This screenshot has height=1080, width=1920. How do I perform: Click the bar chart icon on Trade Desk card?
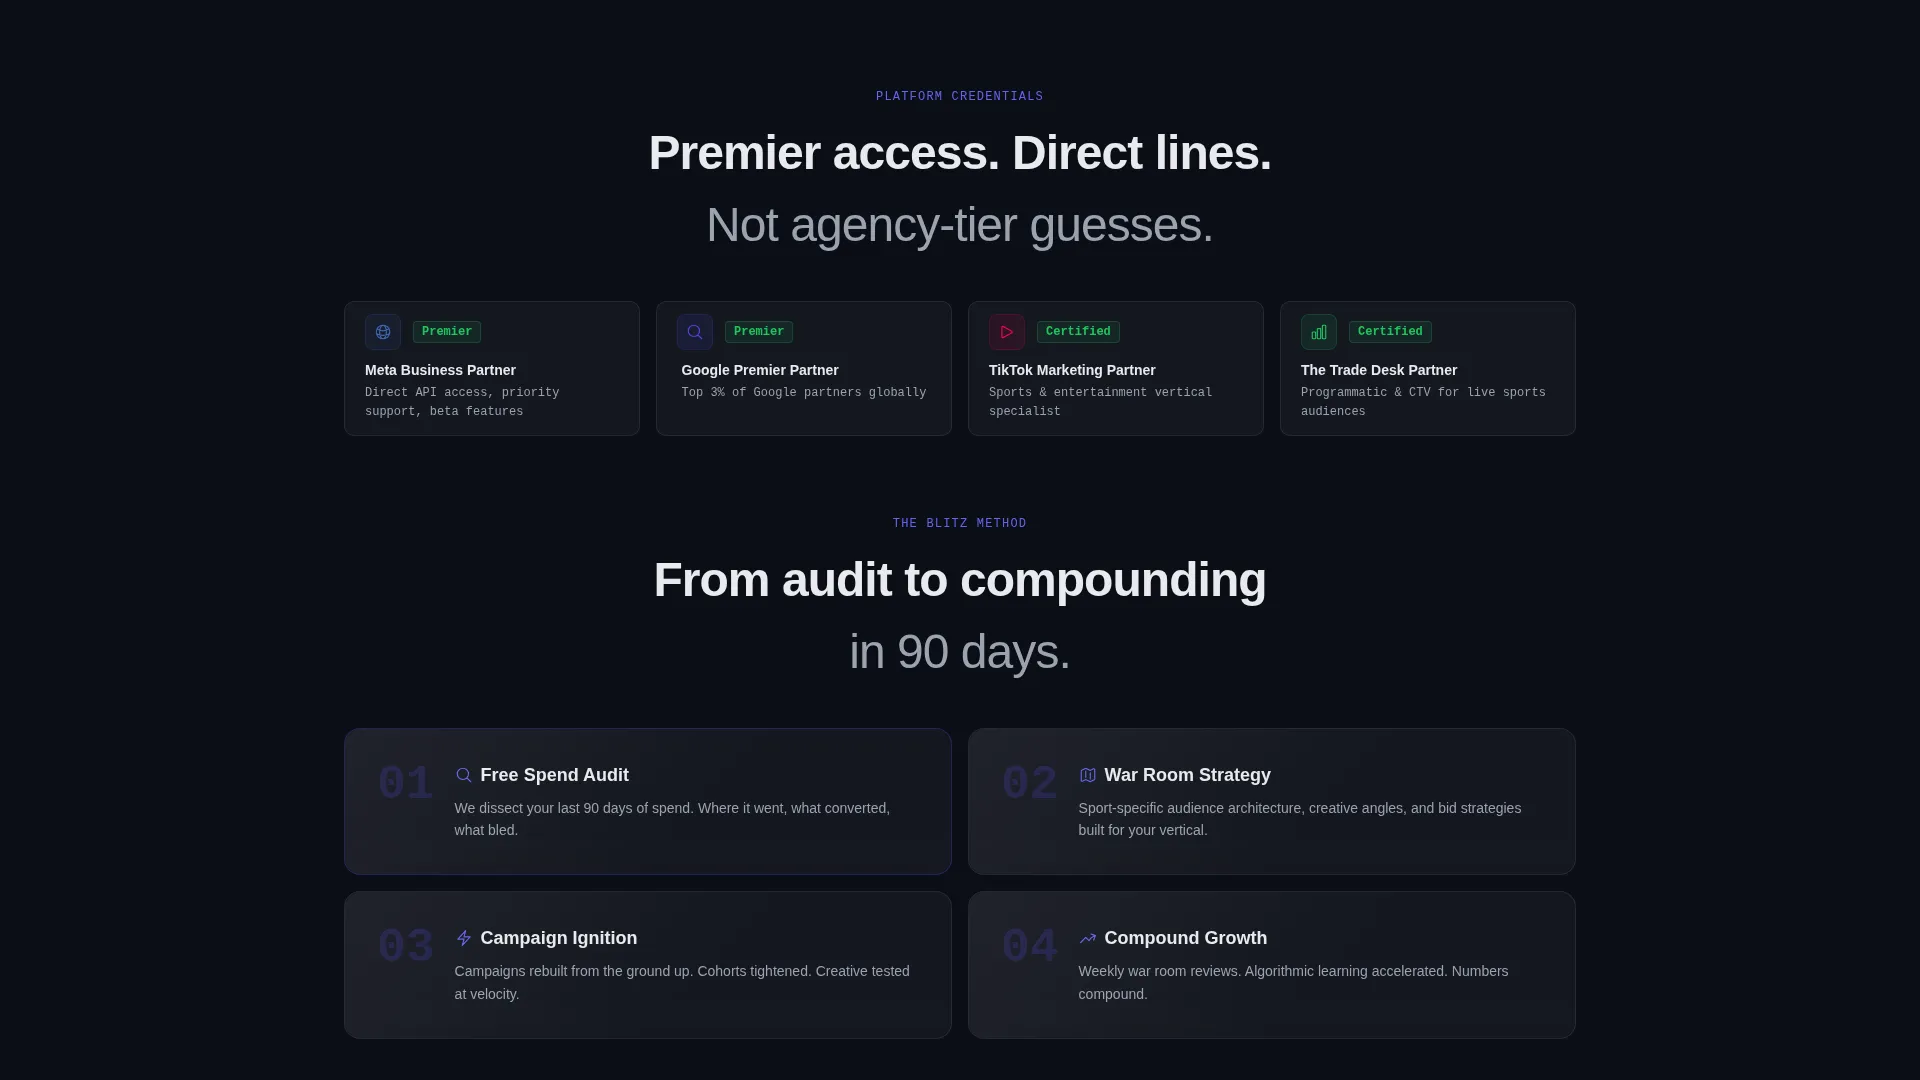(1319, 332)
